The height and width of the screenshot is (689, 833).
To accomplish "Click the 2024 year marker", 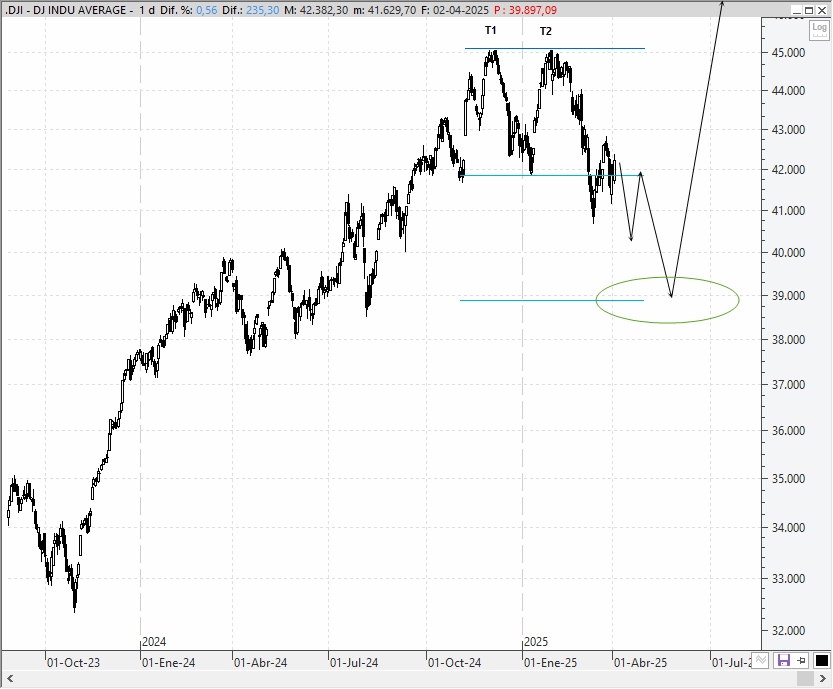I will [154, 642].
